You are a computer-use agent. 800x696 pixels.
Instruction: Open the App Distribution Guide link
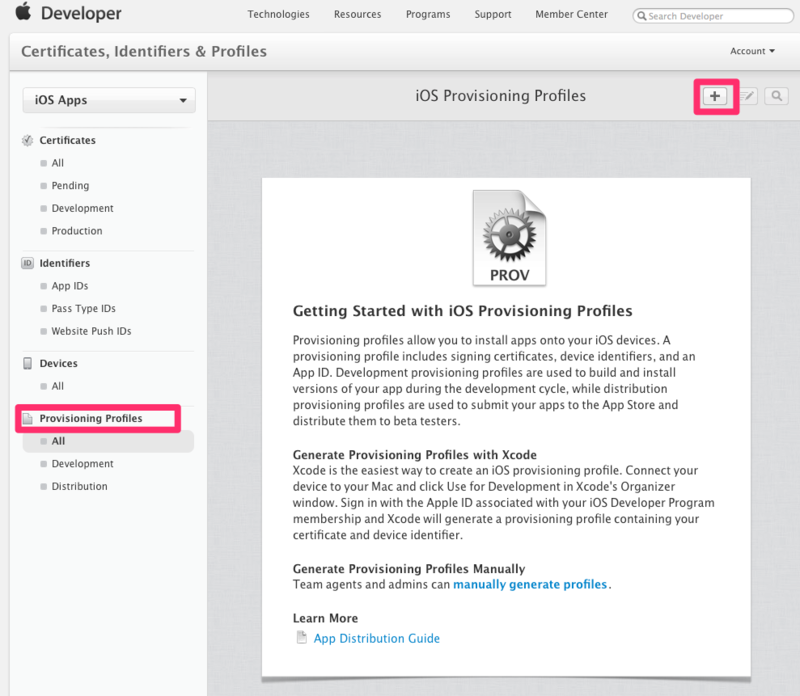377,638
